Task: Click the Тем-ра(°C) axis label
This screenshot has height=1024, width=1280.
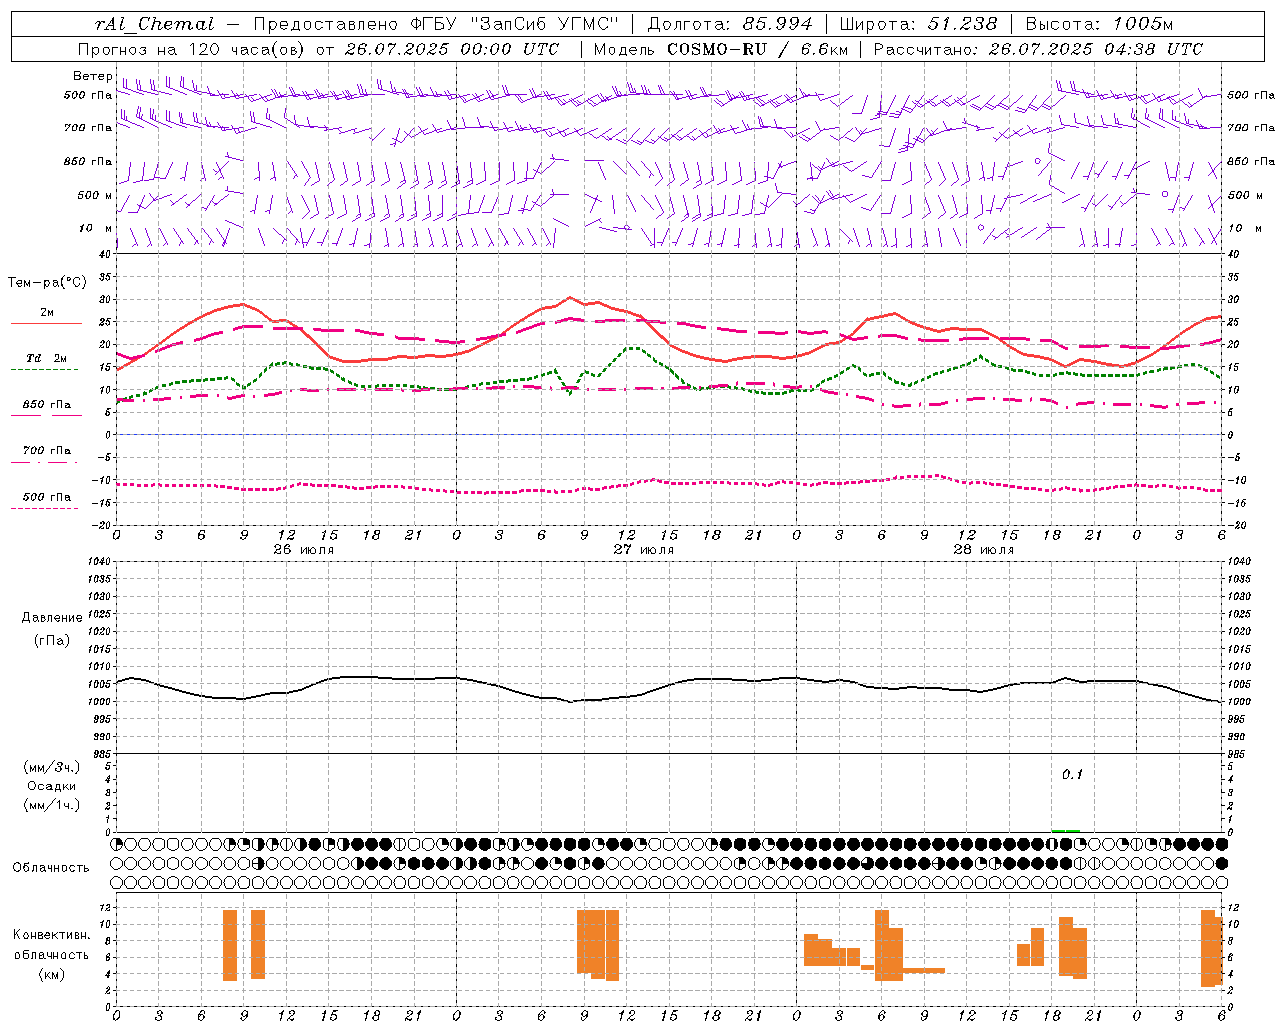Action: pos(47,283)
